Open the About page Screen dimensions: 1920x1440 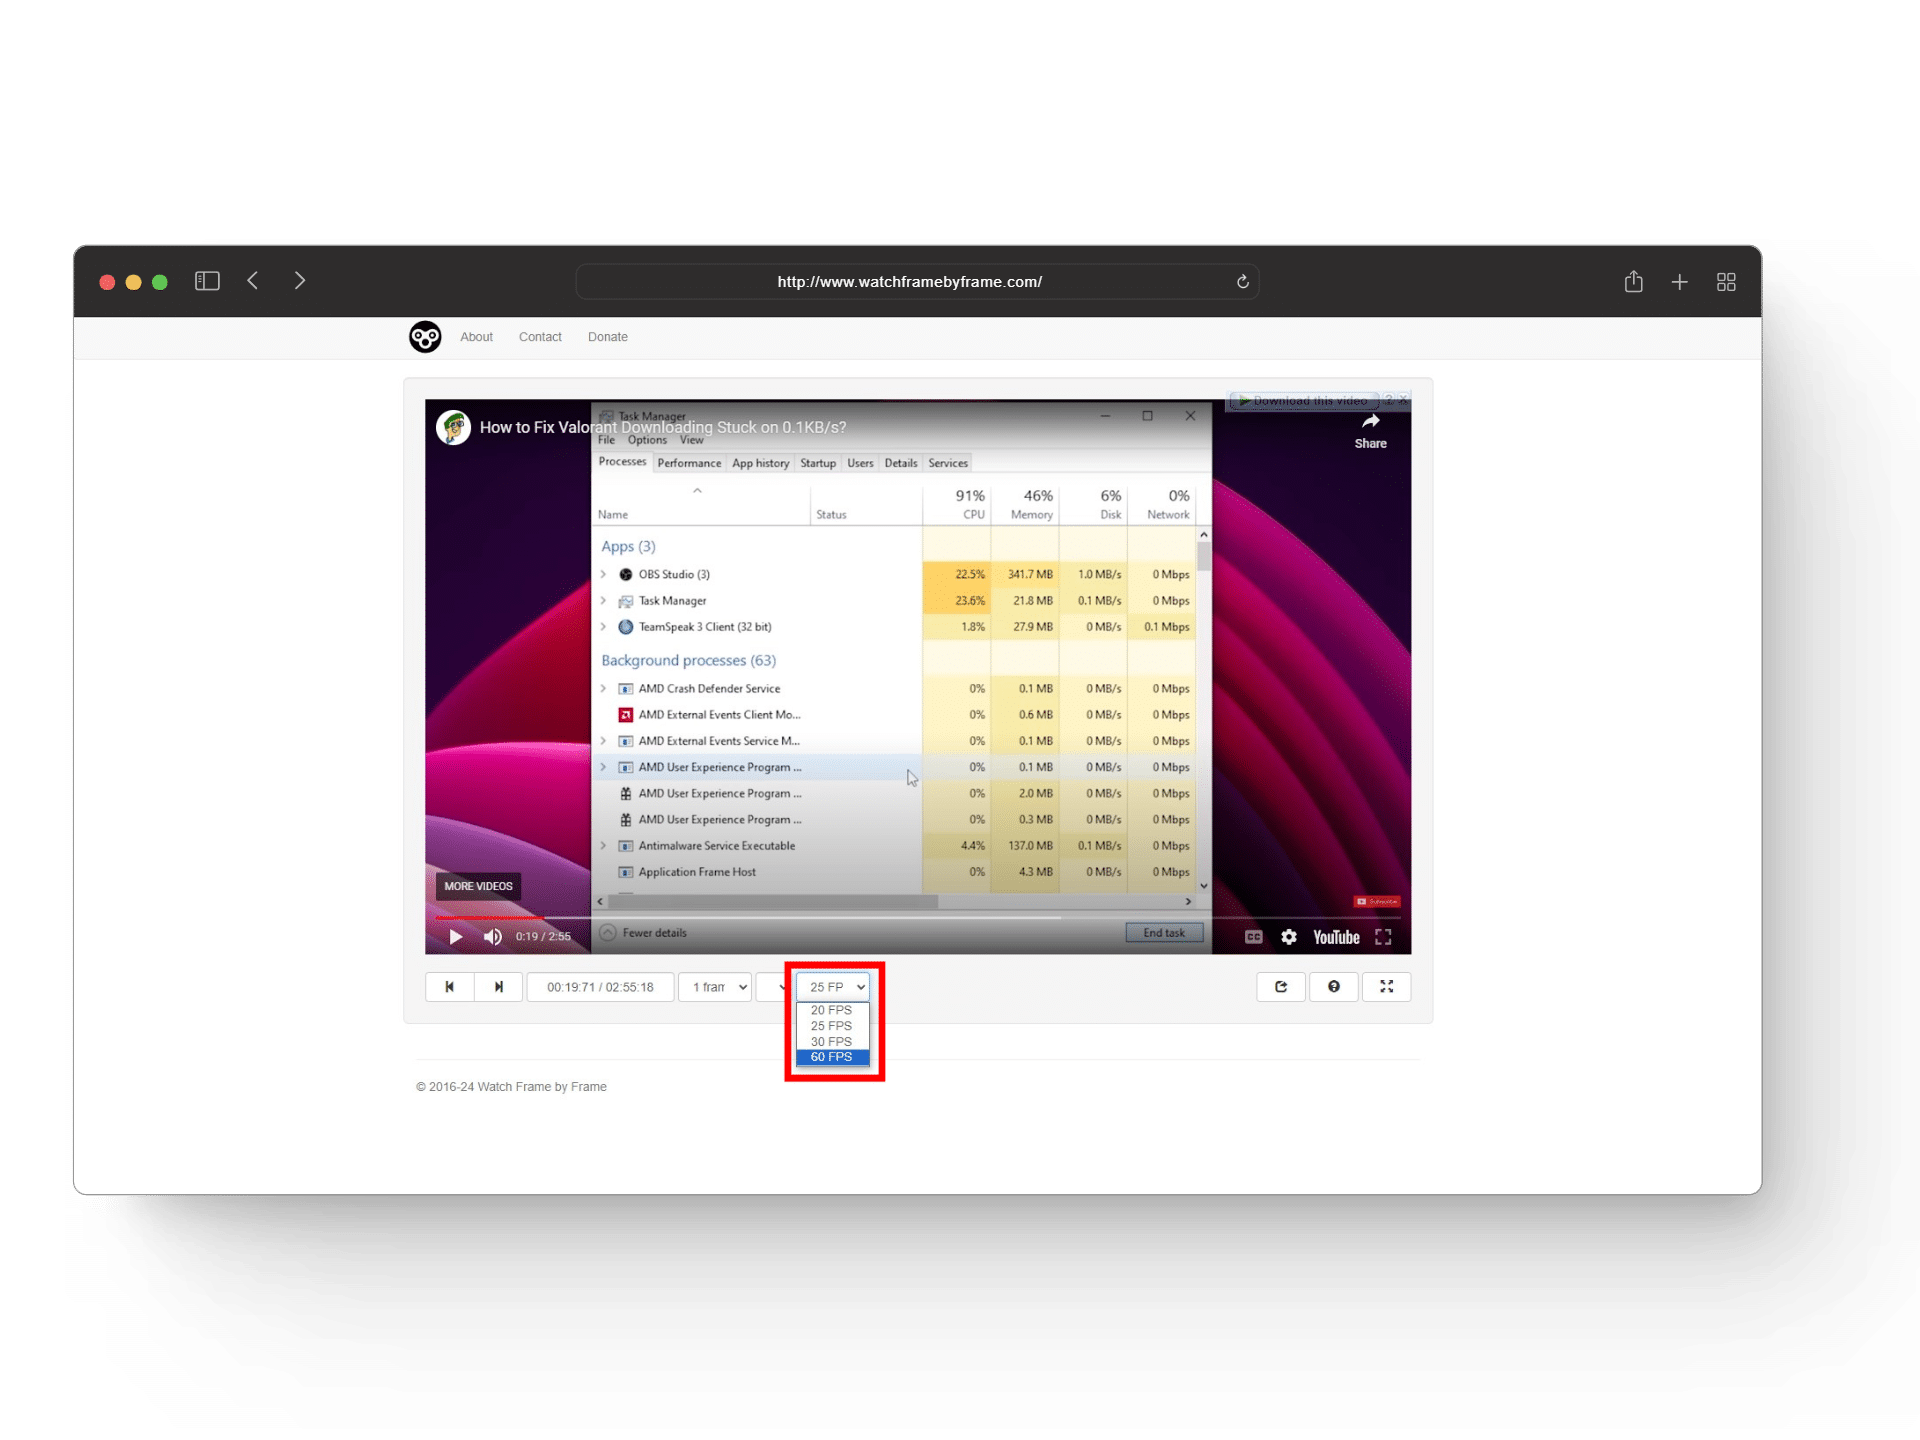(476, 337)
